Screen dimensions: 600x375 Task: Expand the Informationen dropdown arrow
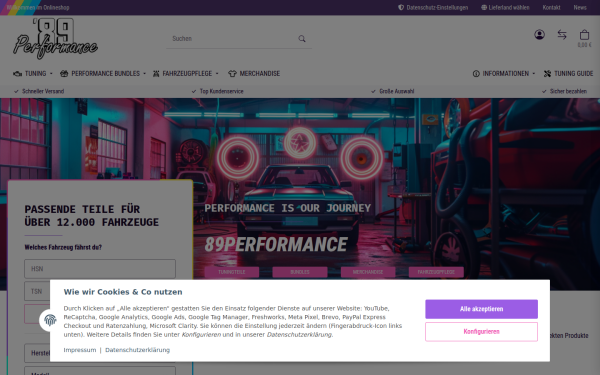click(533, 73)
